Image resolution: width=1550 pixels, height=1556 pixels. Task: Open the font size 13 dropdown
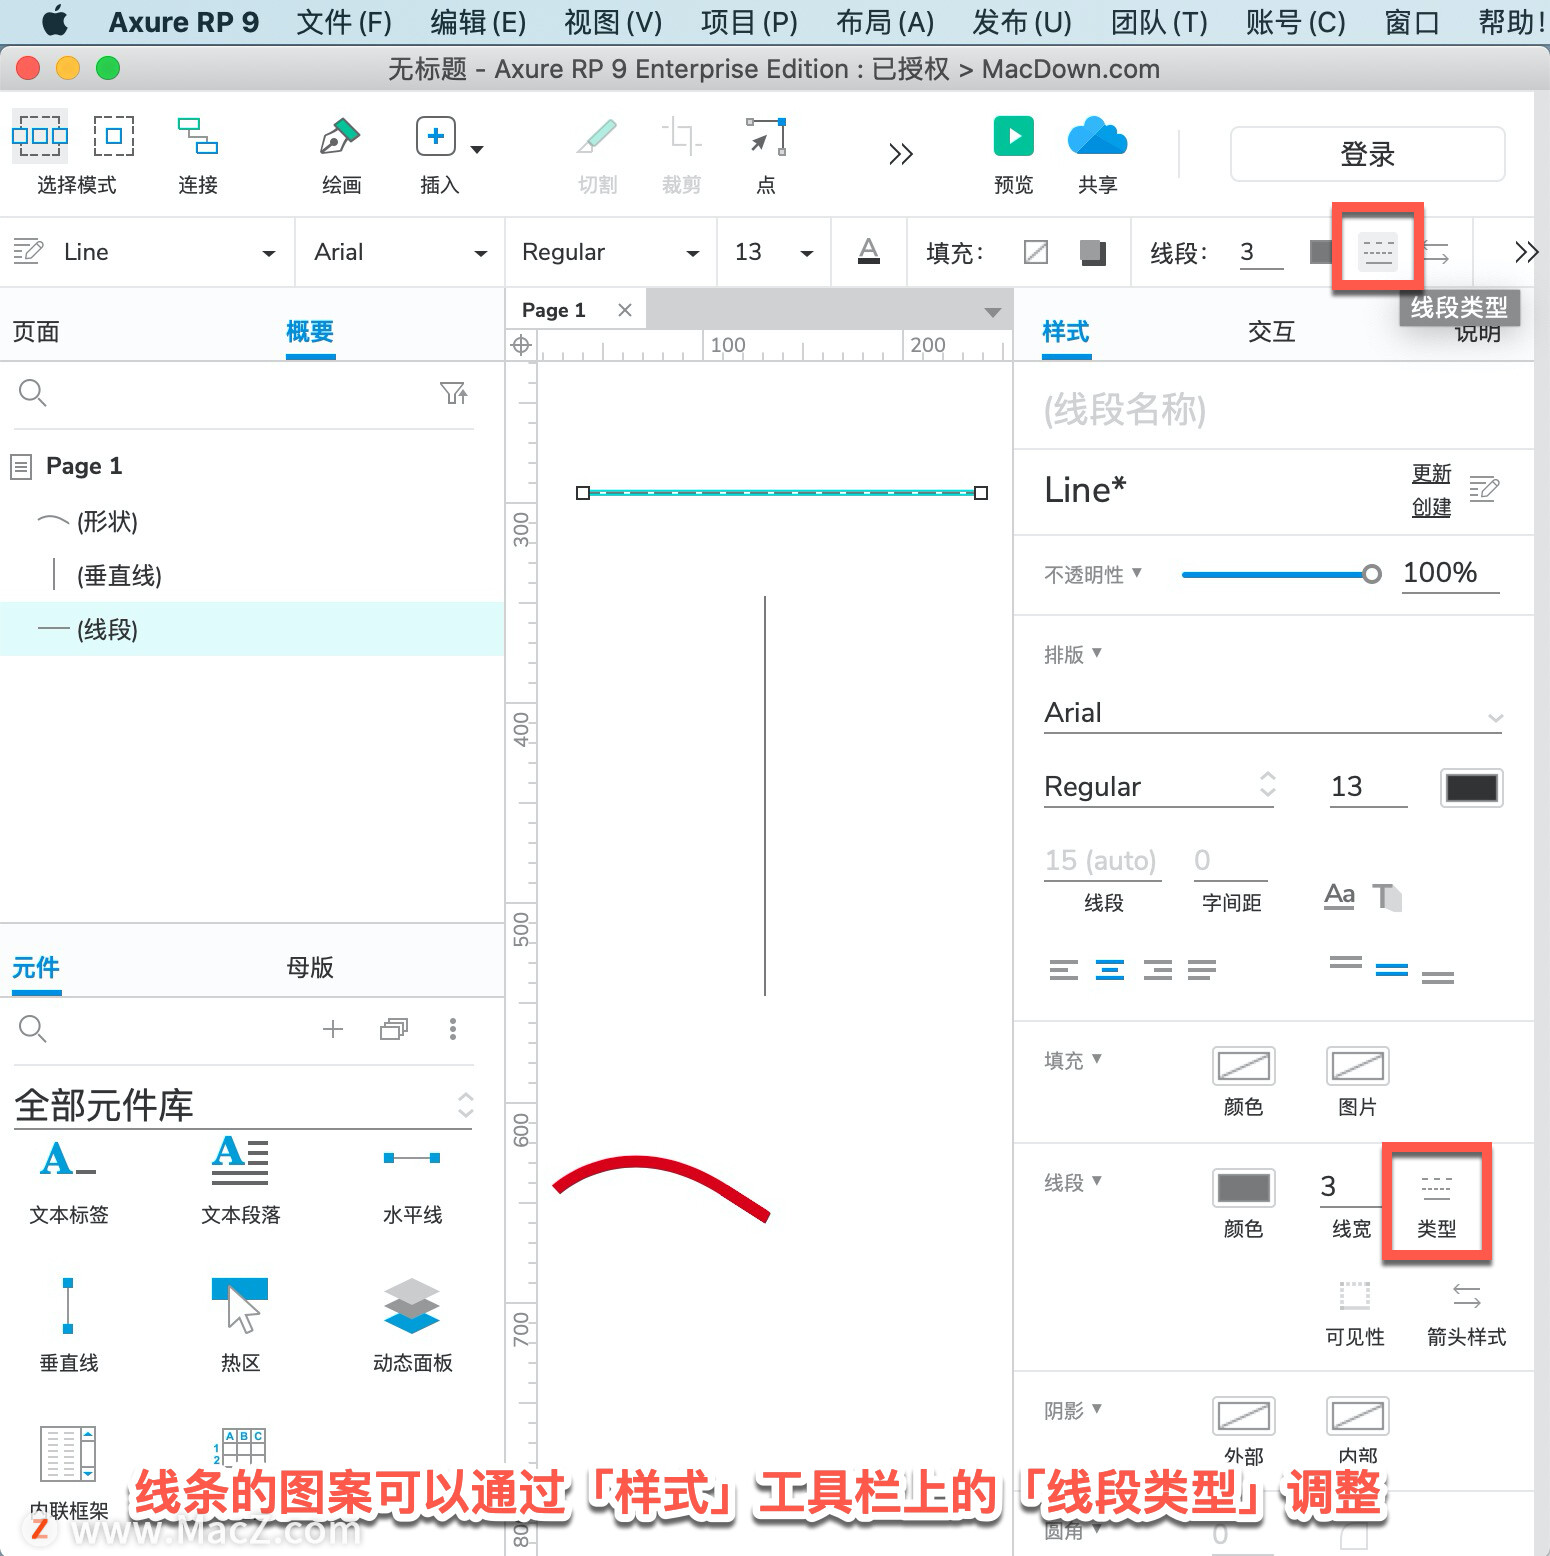tap(774, 252)
